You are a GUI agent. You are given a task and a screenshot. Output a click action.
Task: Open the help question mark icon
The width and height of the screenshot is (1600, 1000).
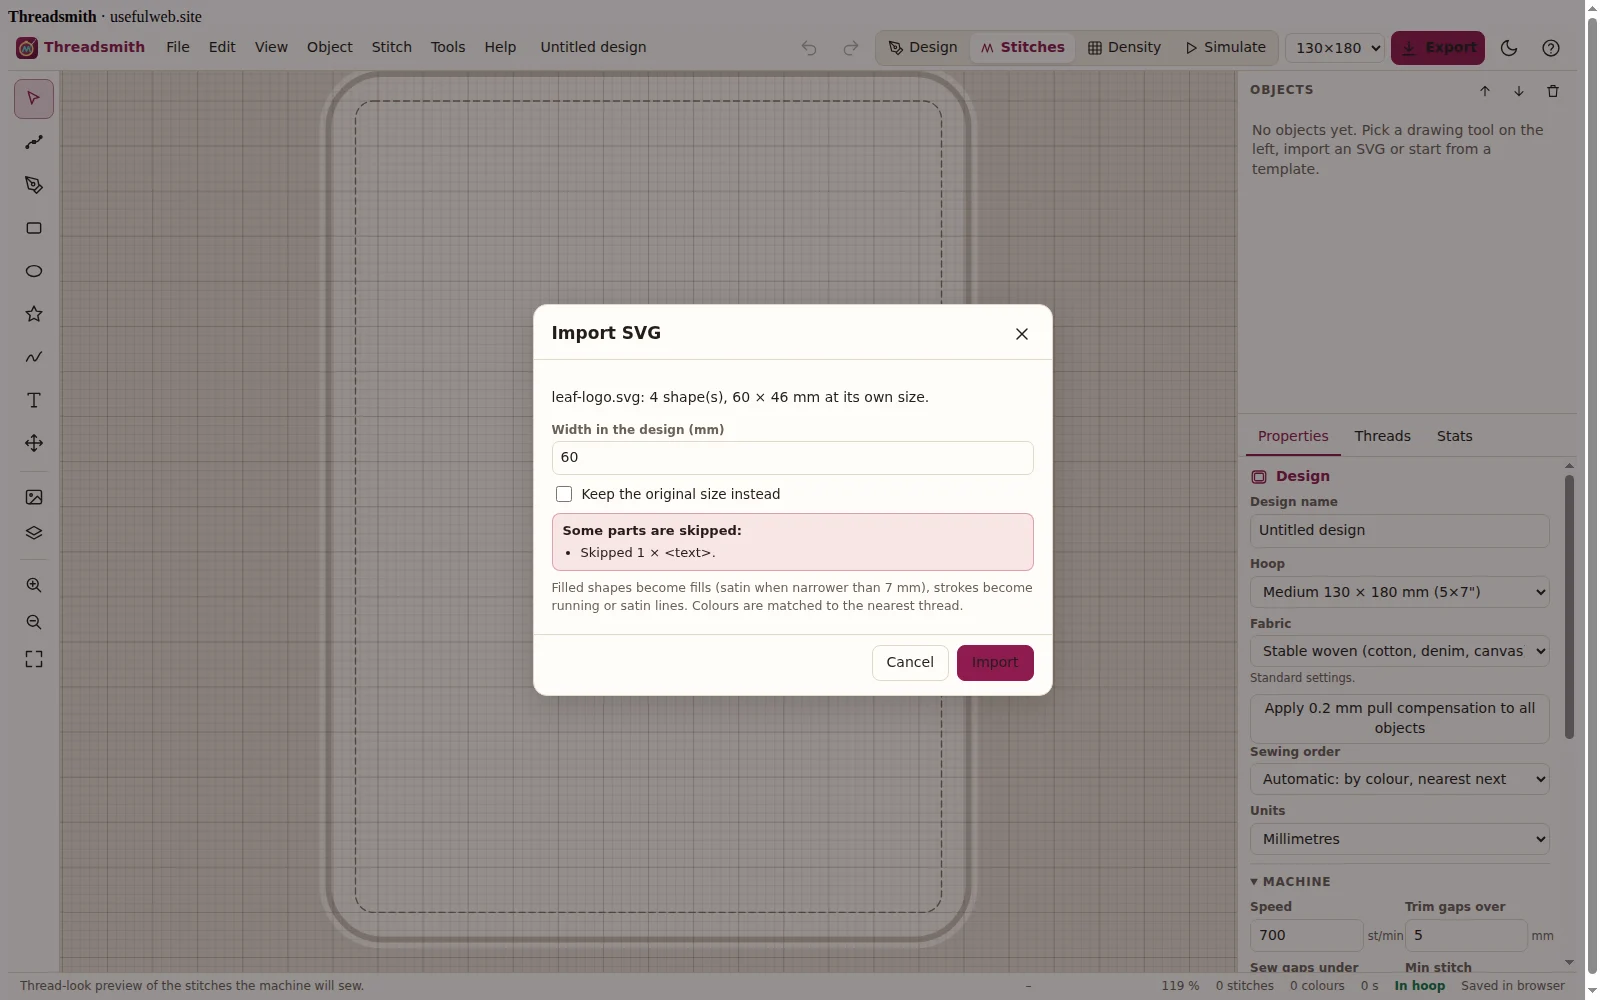(x=1551, y=48)
